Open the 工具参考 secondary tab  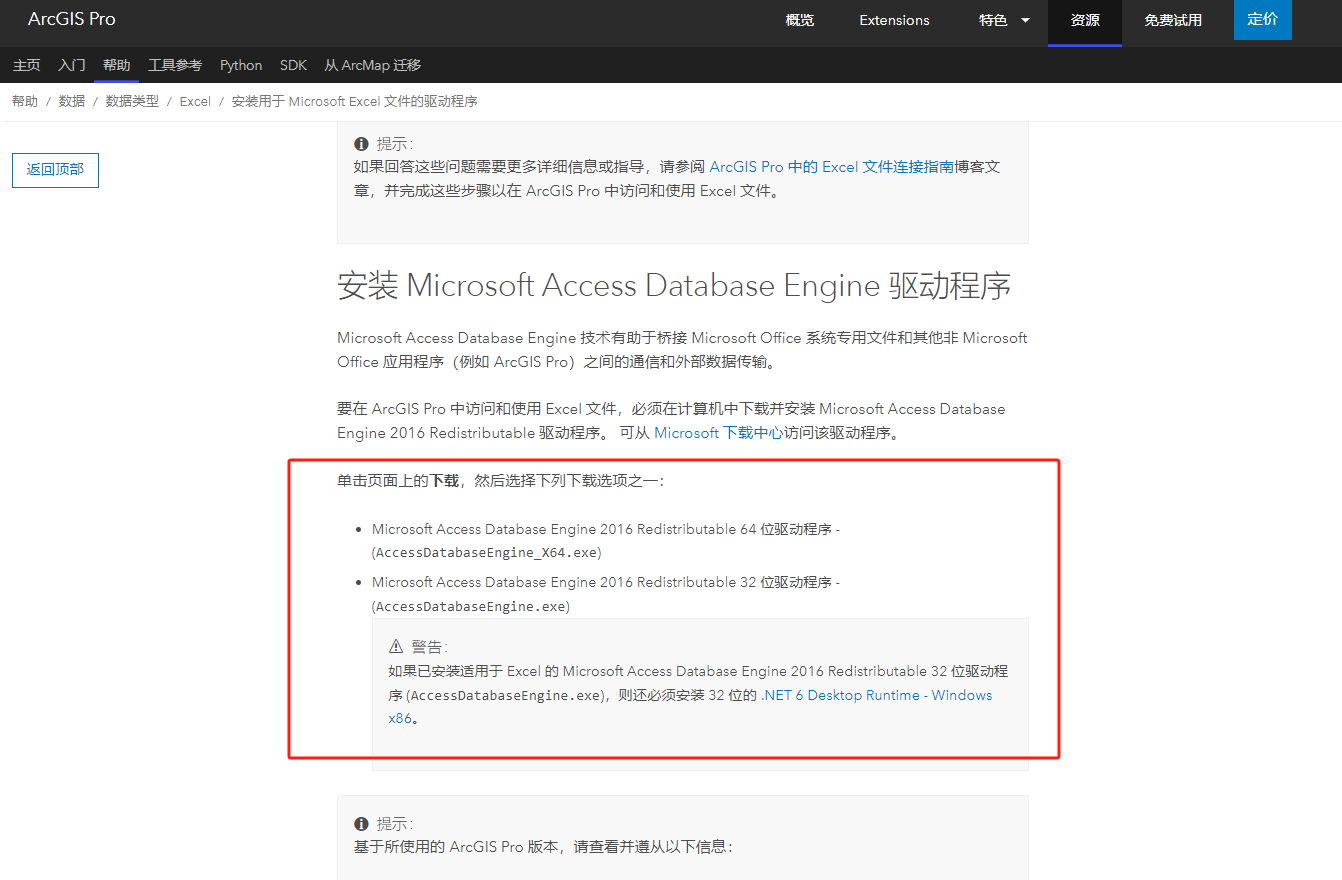(175, 65)
